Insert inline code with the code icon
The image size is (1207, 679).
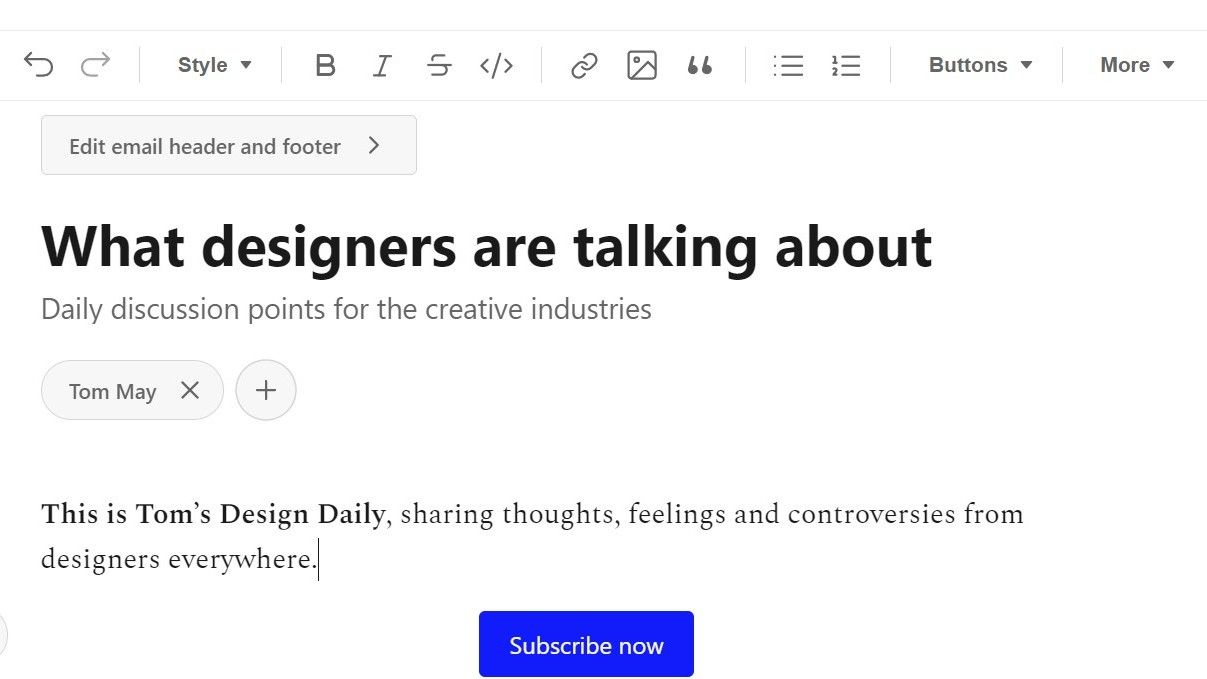[x=497, y=66]
